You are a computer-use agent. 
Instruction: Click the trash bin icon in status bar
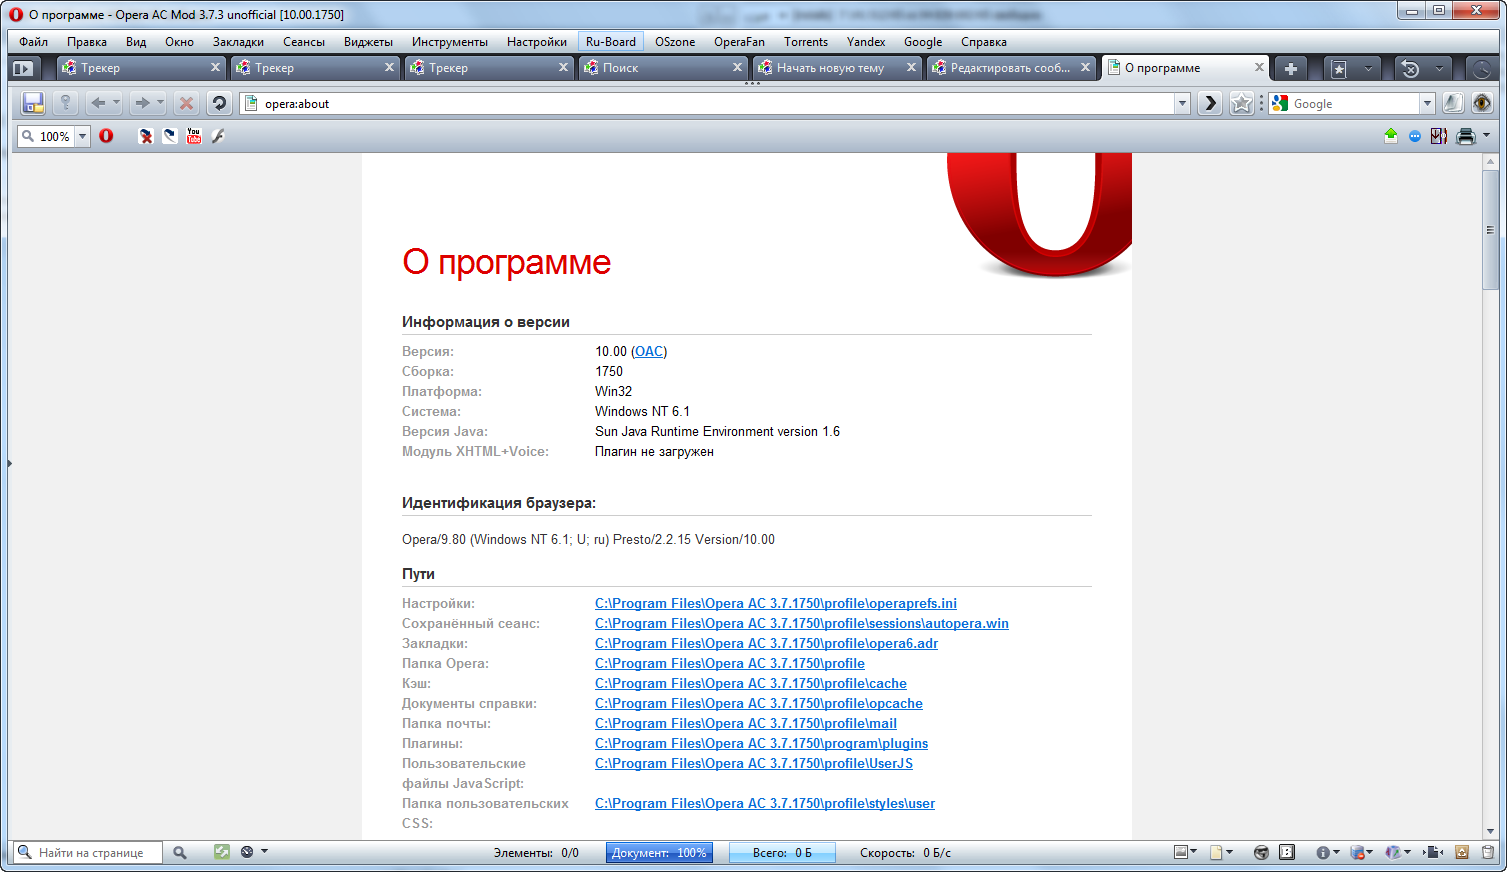[x=1488, y=852]
